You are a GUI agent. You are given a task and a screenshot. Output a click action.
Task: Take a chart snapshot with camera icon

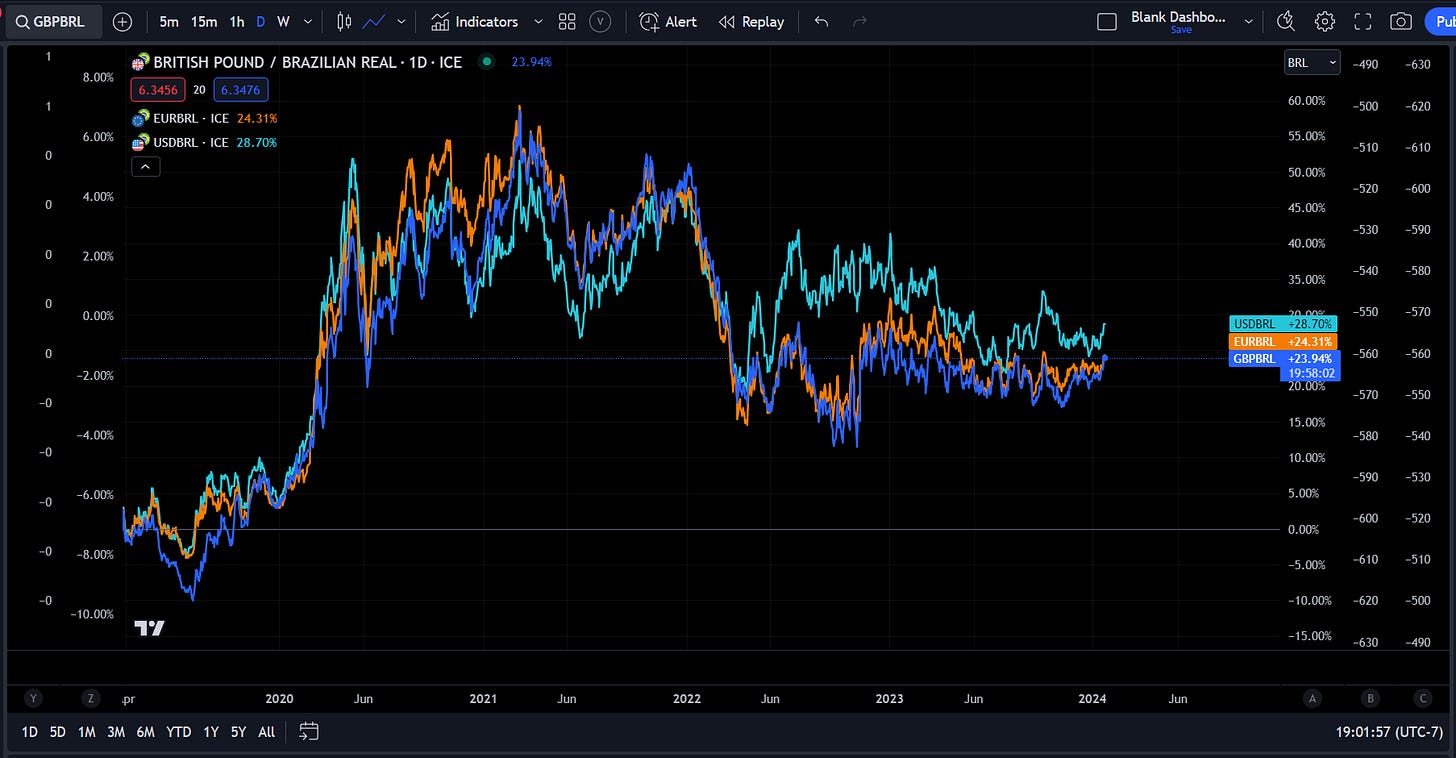point(1402,21)
